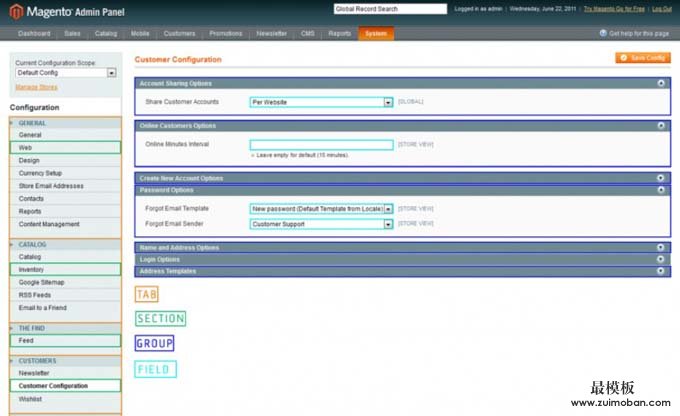Viewport: 680px width, 416px height.
Task: Select Catalog in configuration sidebar
Action: pyautogui.click(x=65, y=257)
